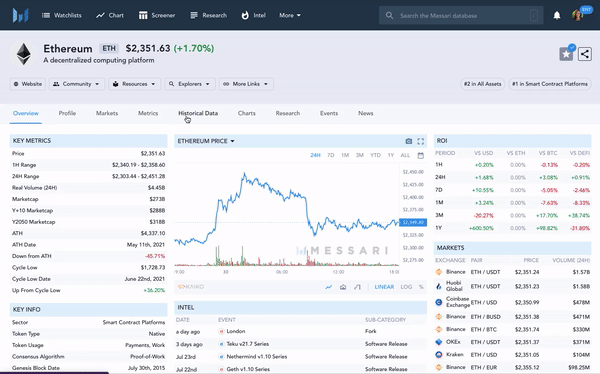Screen dimensions: 600x374
Task: Click the #2 in All Assets badge
Action: point(483,84)
